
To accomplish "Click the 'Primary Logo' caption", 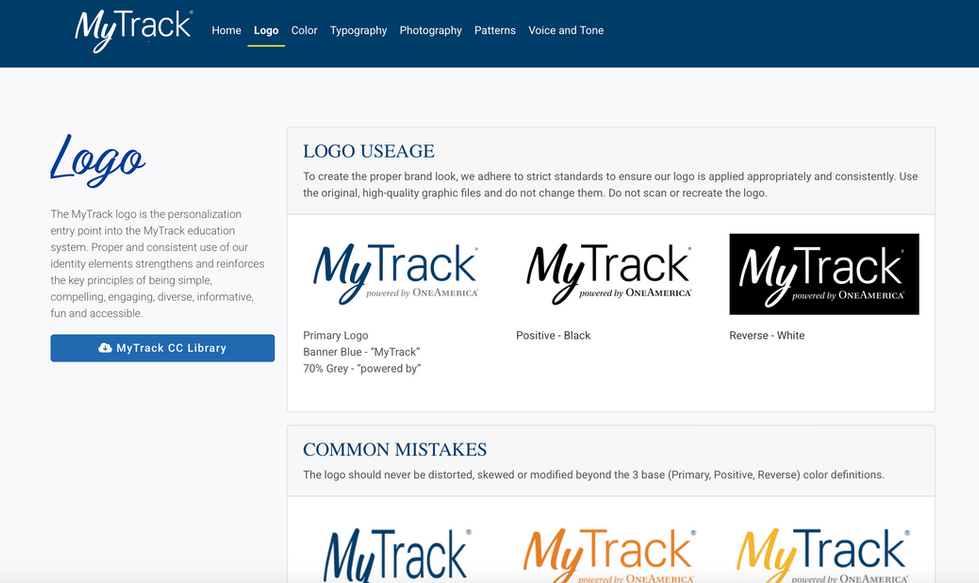I will coord(335,335).
